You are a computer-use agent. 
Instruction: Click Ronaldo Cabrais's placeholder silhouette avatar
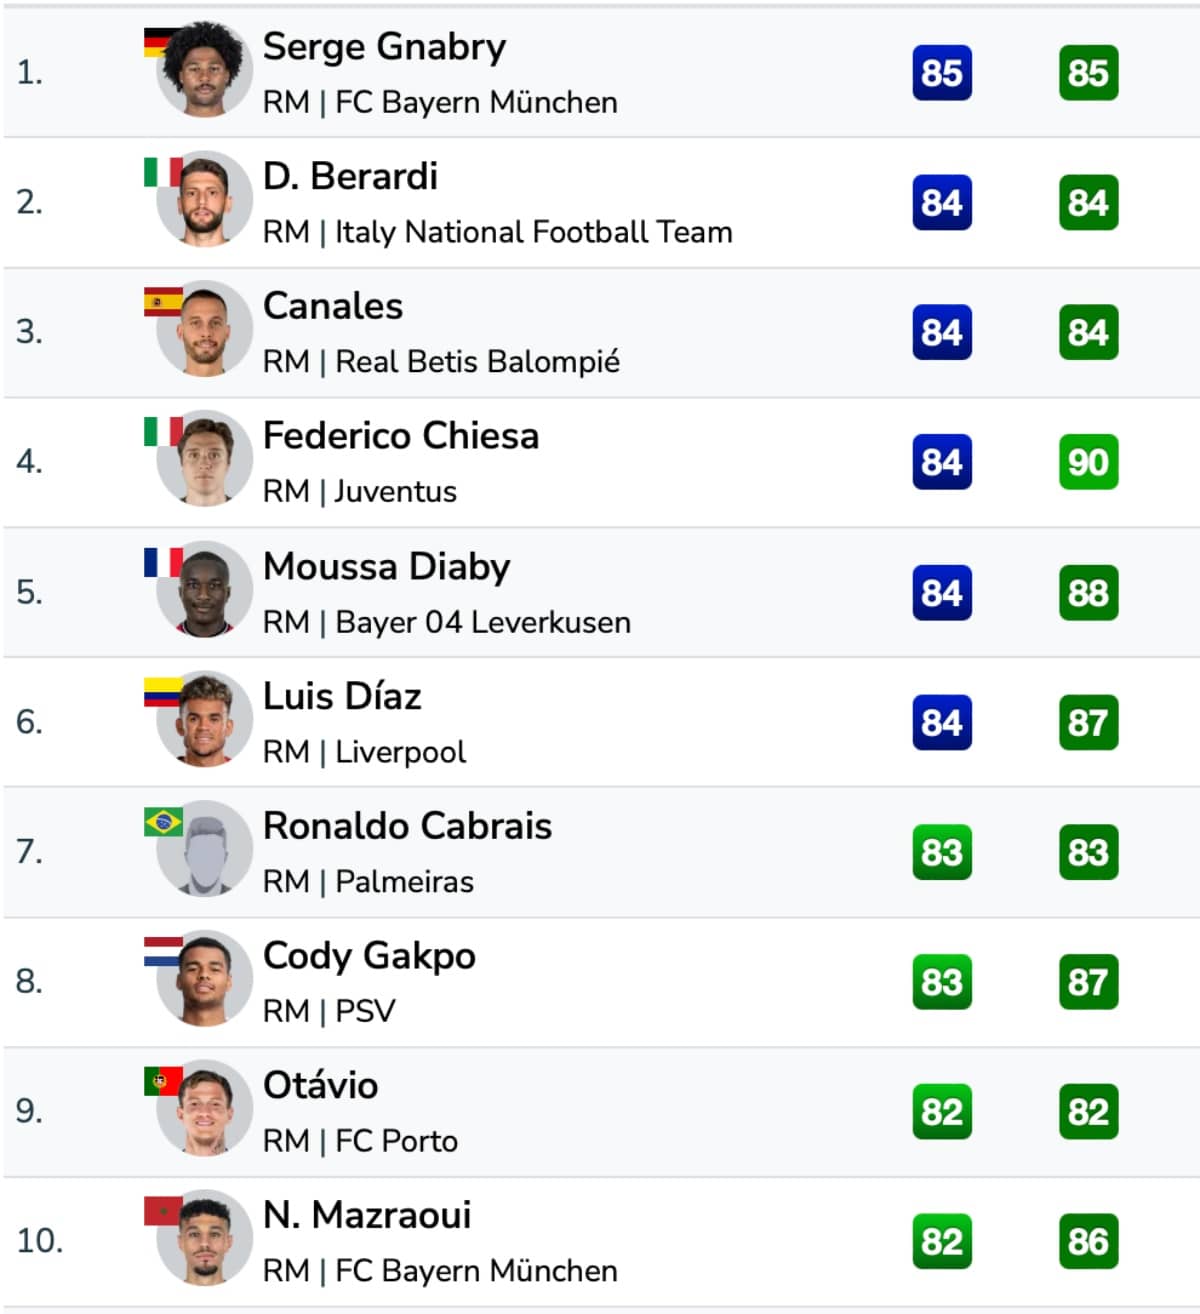204,848
